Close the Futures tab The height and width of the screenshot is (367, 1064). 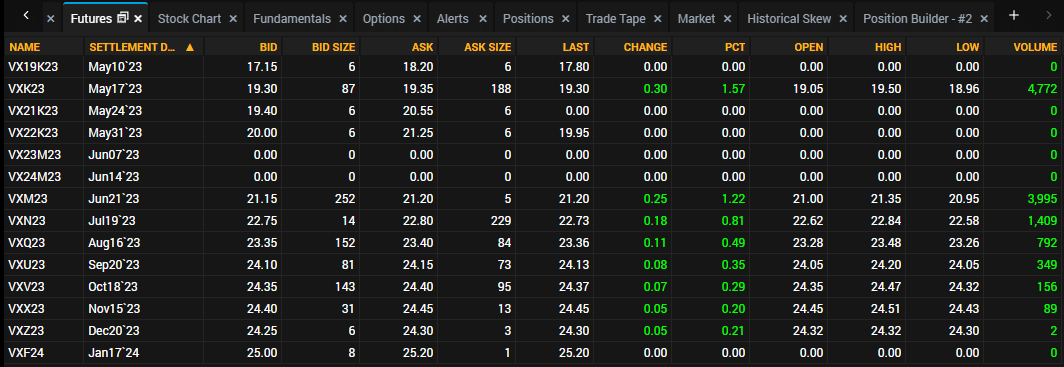138,19
